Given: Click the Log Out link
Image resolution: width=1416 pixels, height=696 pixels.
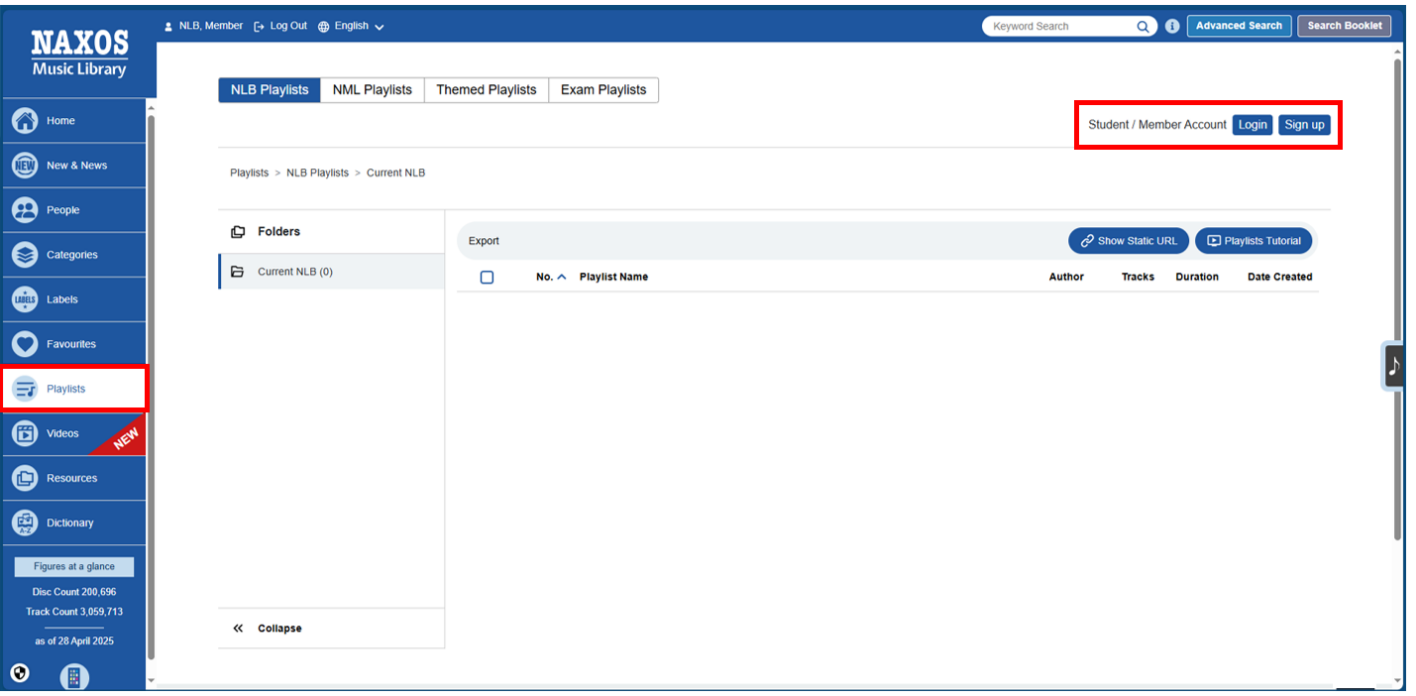Looking at the screenshot, I should click(281, 26).
